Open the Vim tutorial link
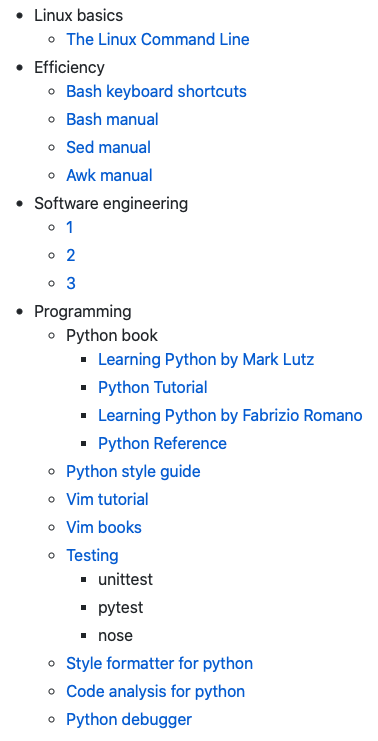The width and height of the screenshot is (378, 741). [107, 500]
